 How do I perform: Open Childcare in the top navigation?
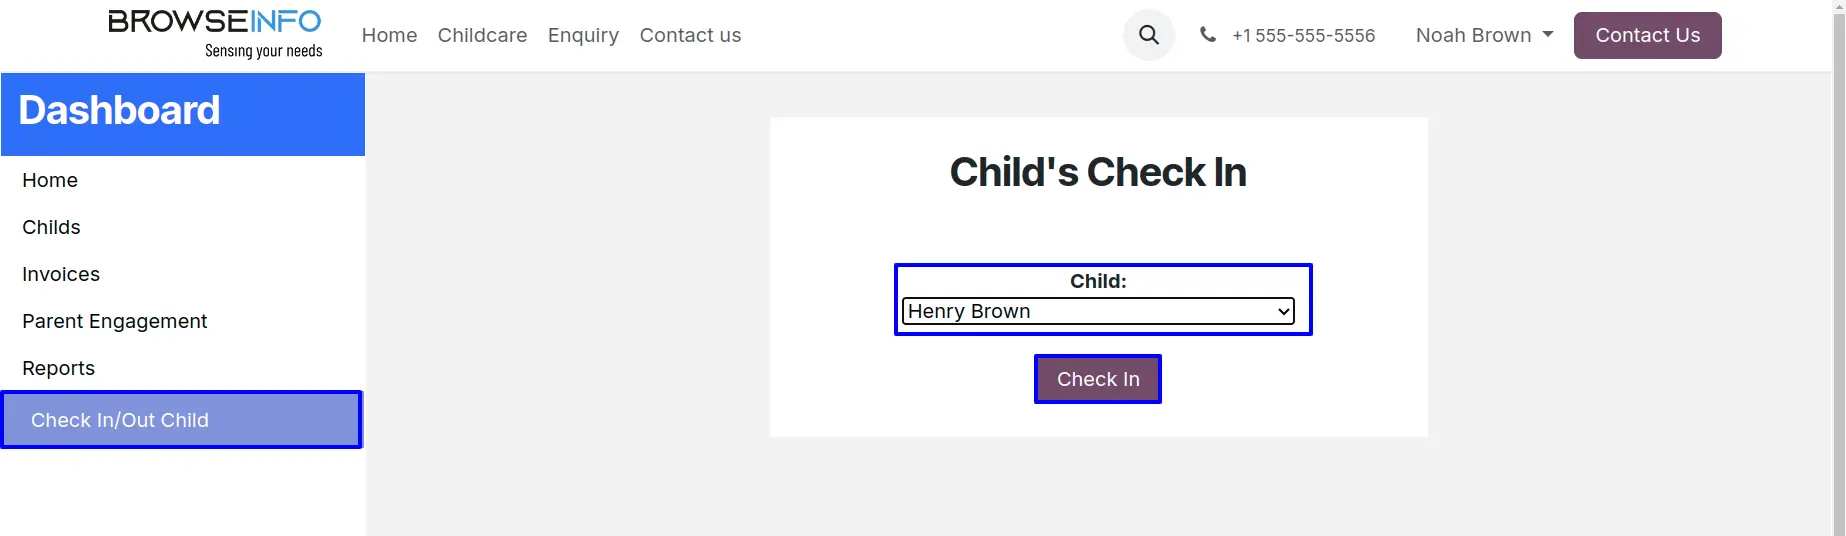482,35
